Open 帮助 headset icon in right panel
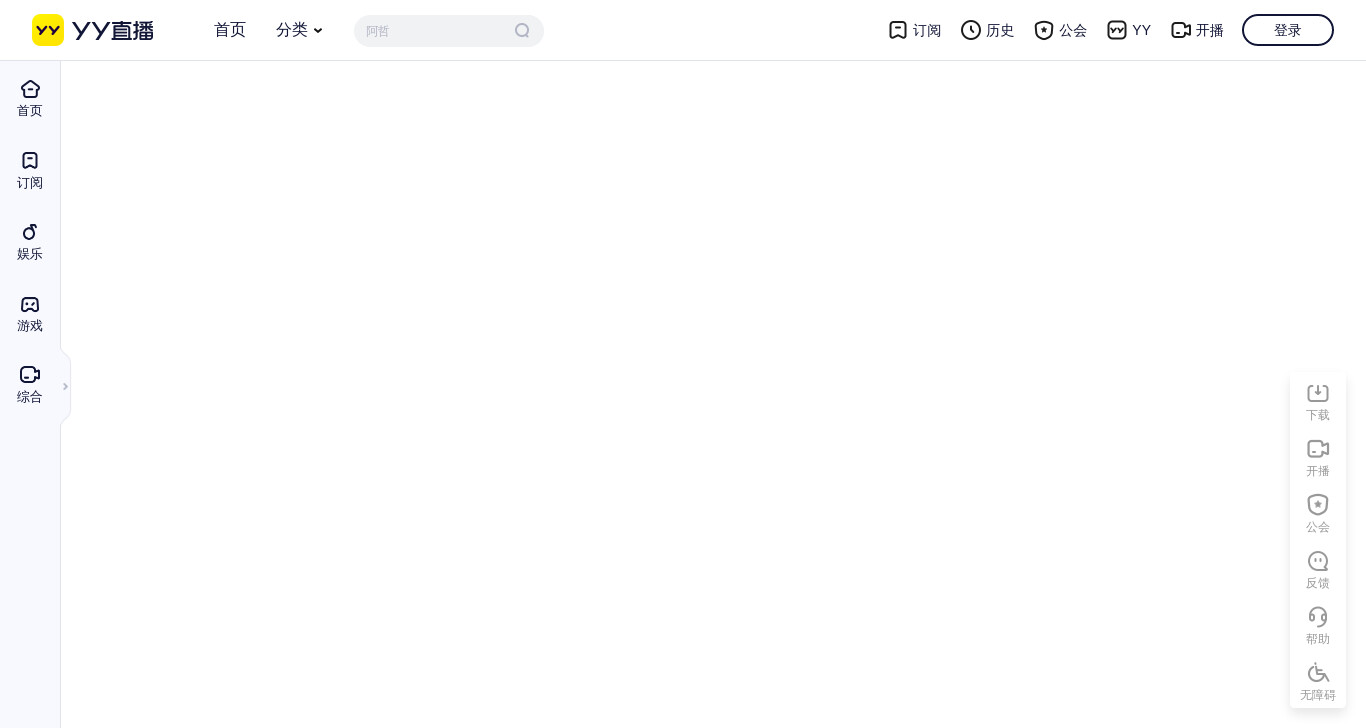The image size is (1366, 728). click(1318, 616)
